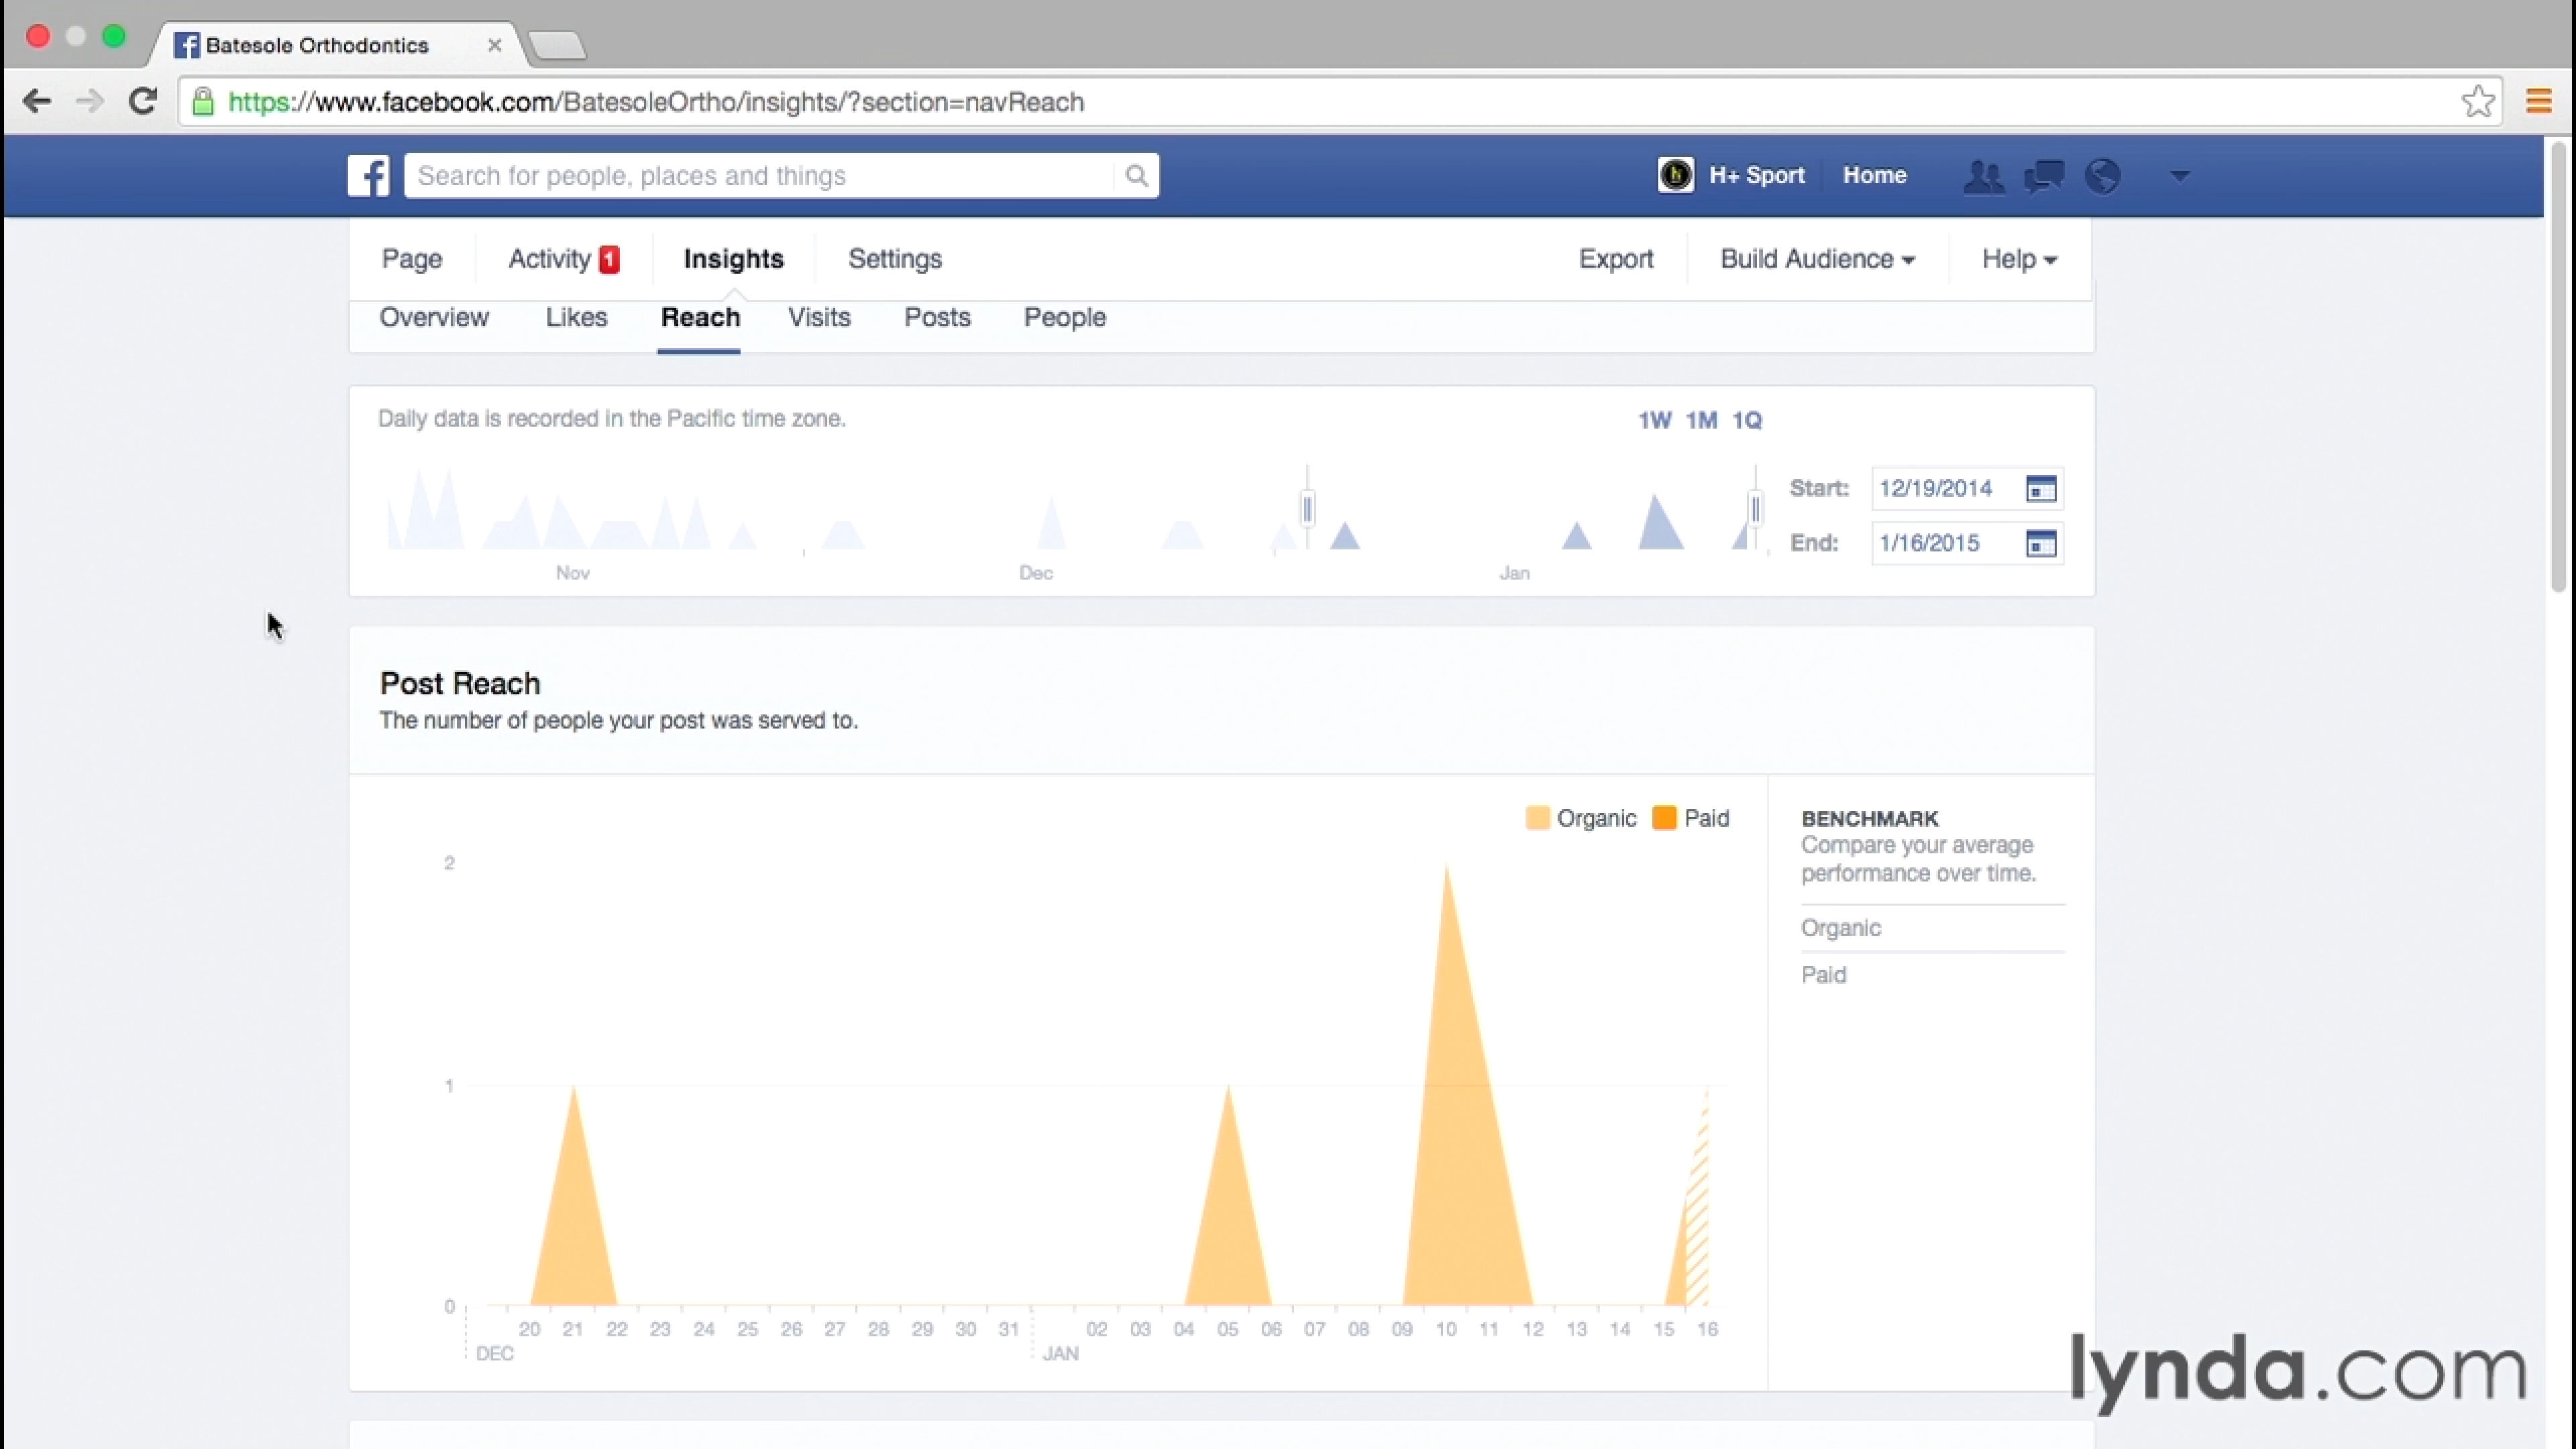
Task: Click the search magnifier icon
Action: pyautogui.click(x=1136, y=176)
